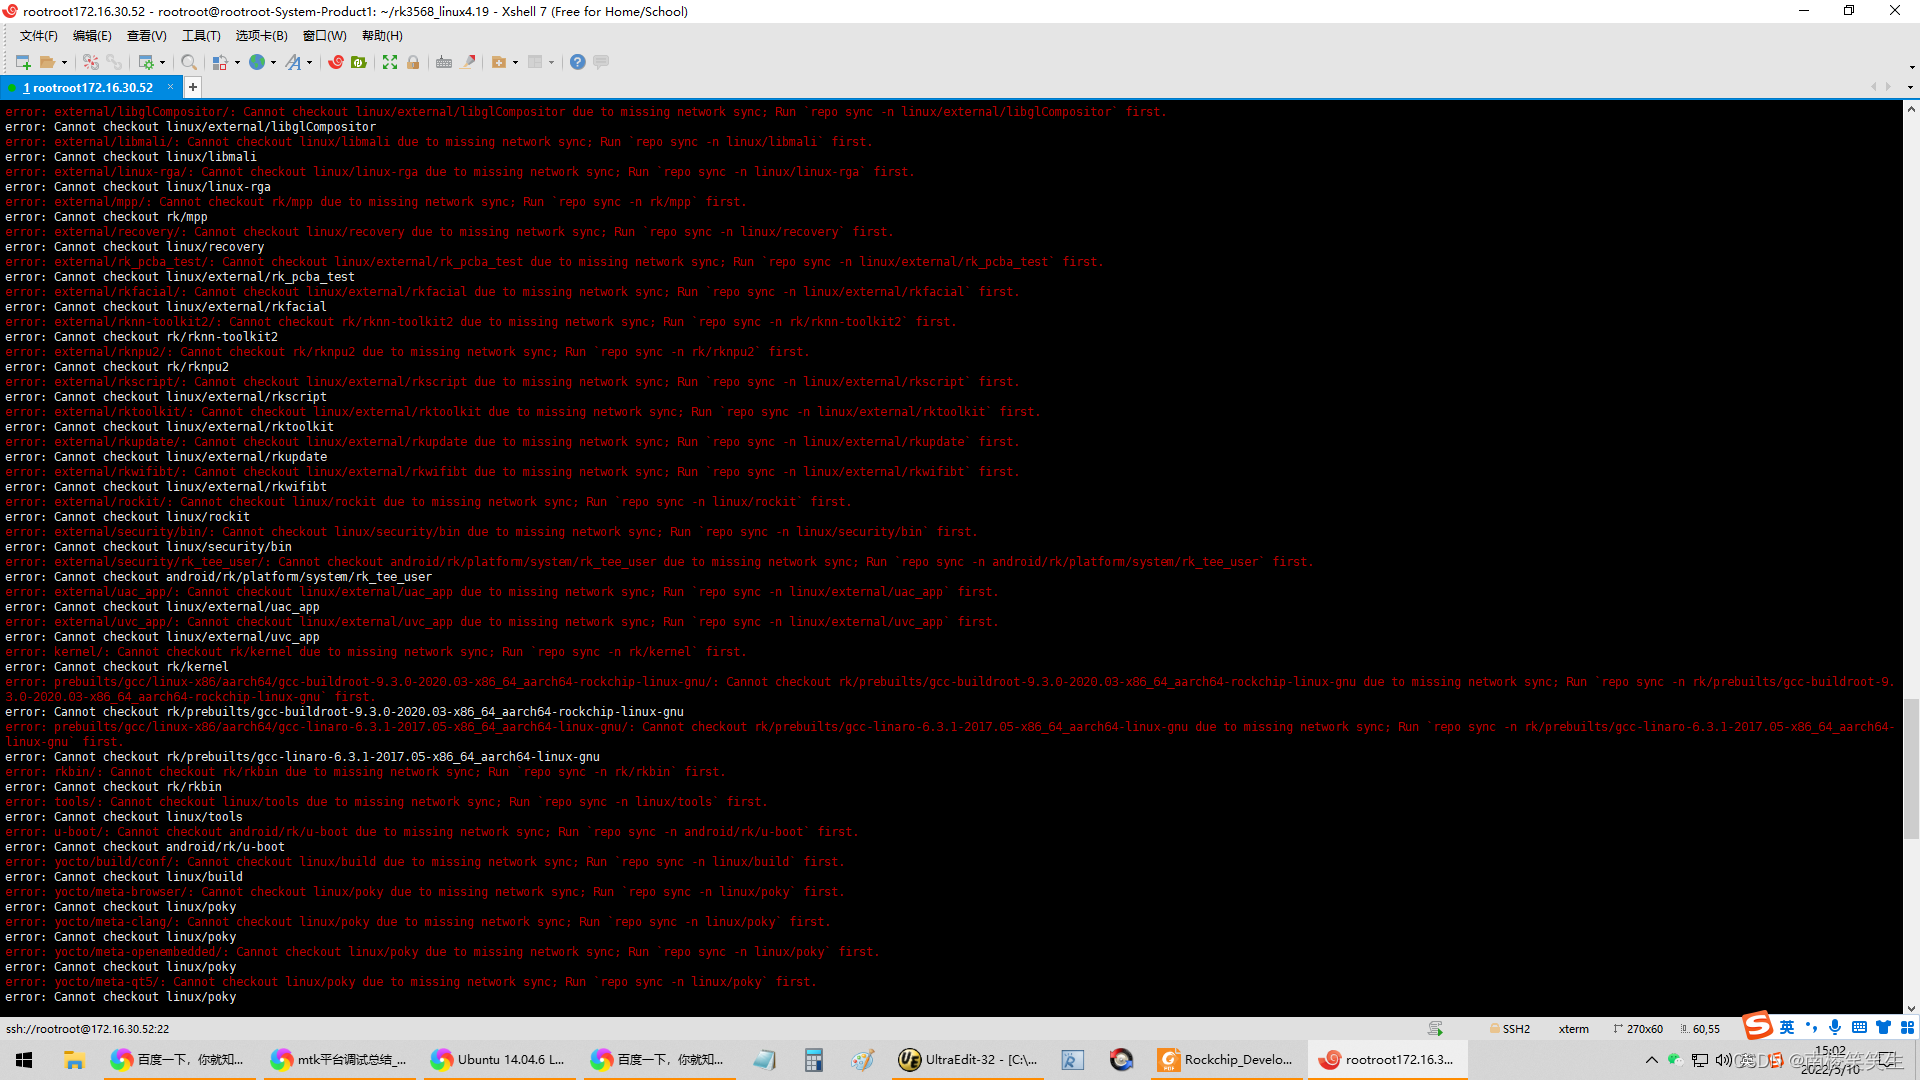
Task: Click the highlighter pen toolbar icon
Action: pos(468,62)
